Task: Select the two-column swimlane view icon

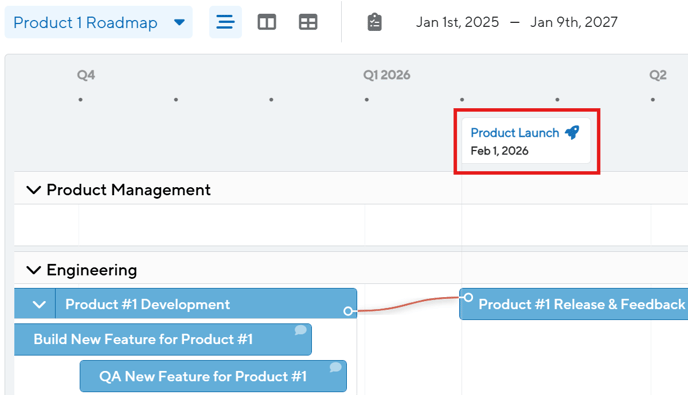Action: point(267,22)
